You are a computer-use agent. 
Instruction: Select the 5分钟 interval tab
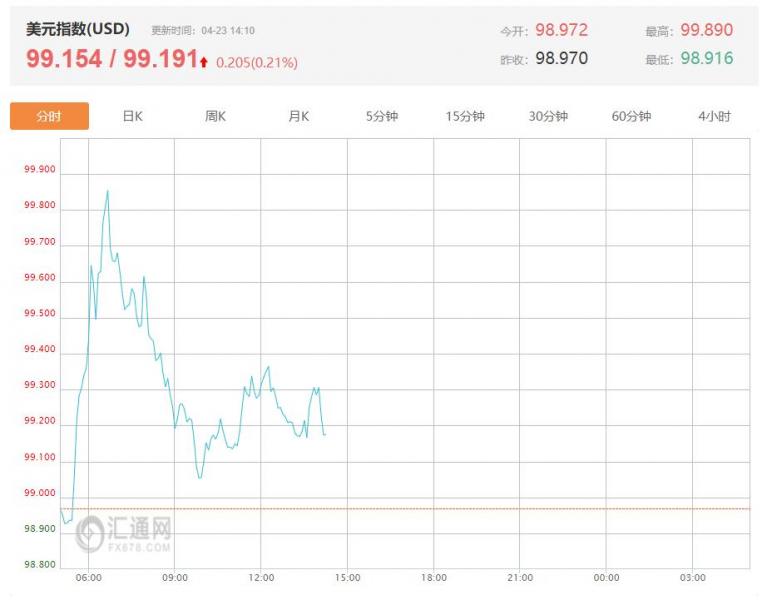[382, 116]
